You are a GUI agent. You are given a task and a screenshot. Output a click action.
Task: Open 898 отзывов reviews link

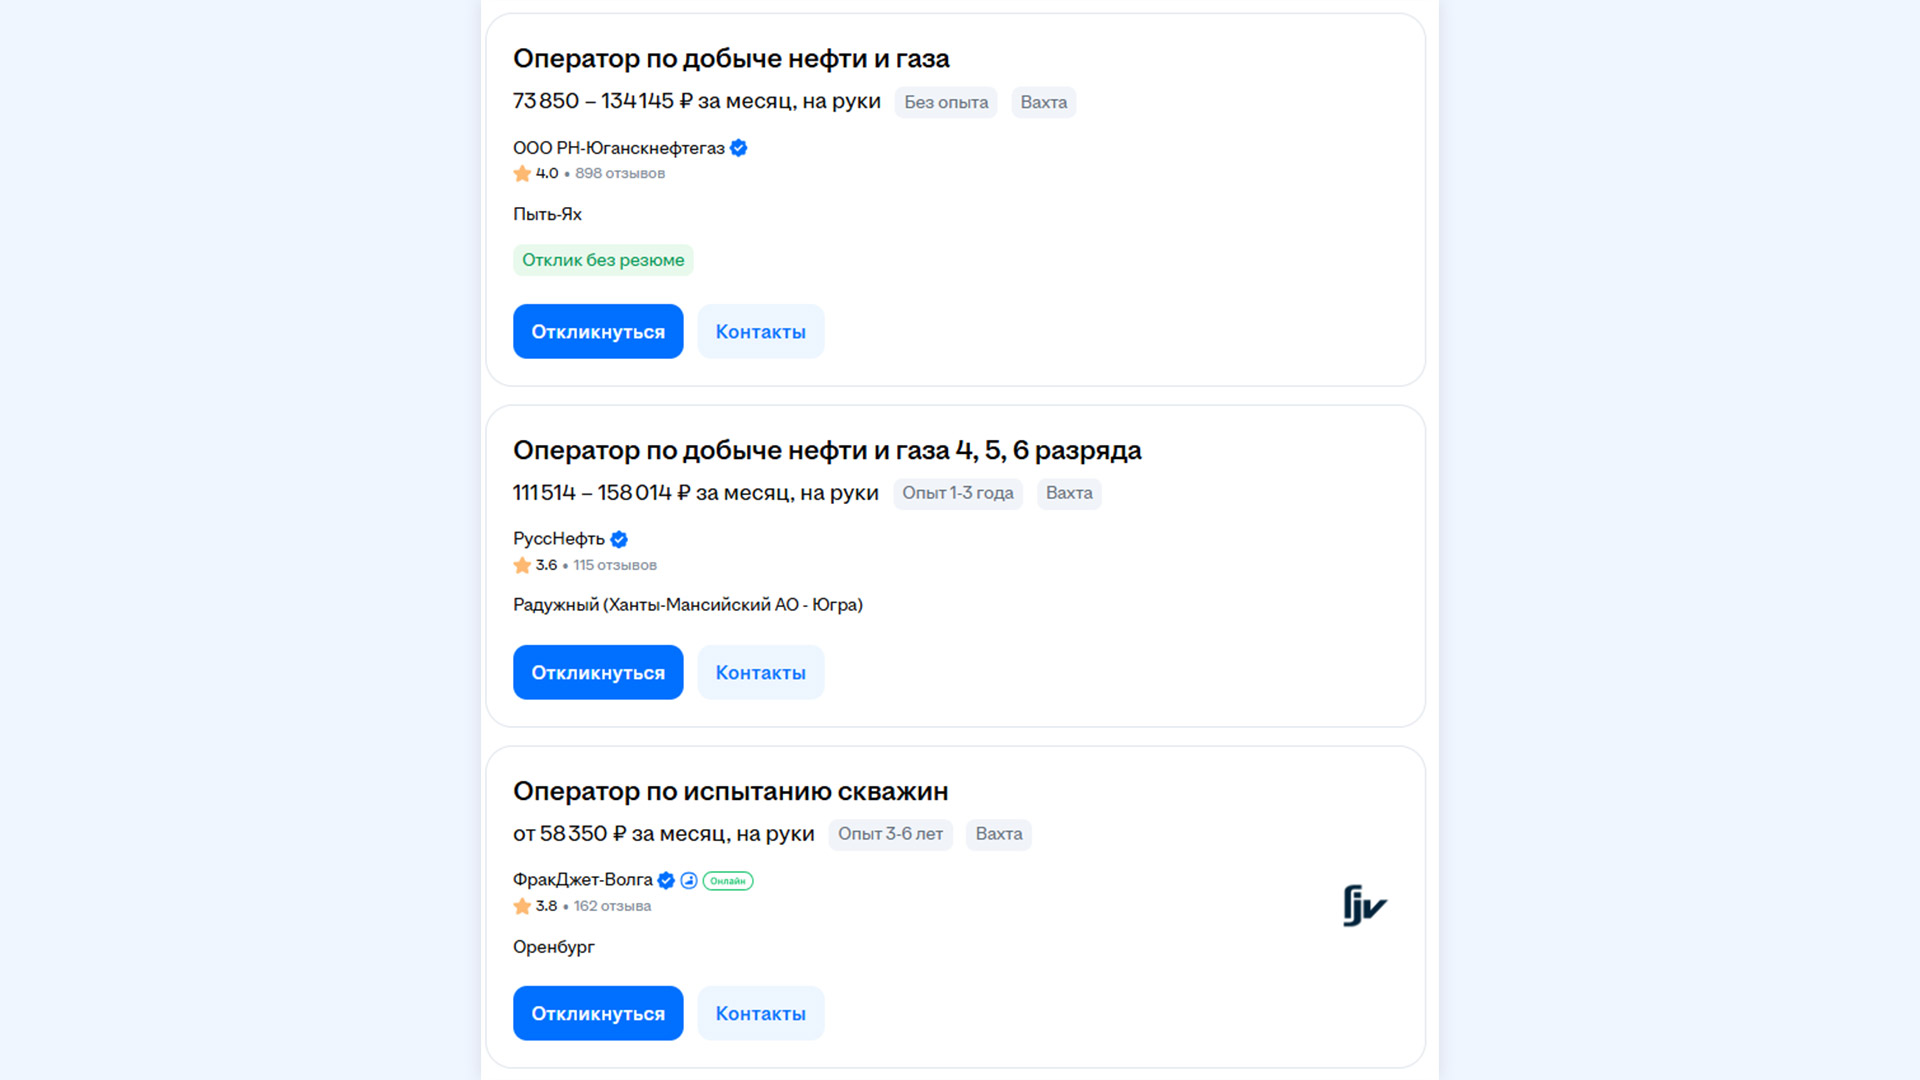tap(620, 174)
